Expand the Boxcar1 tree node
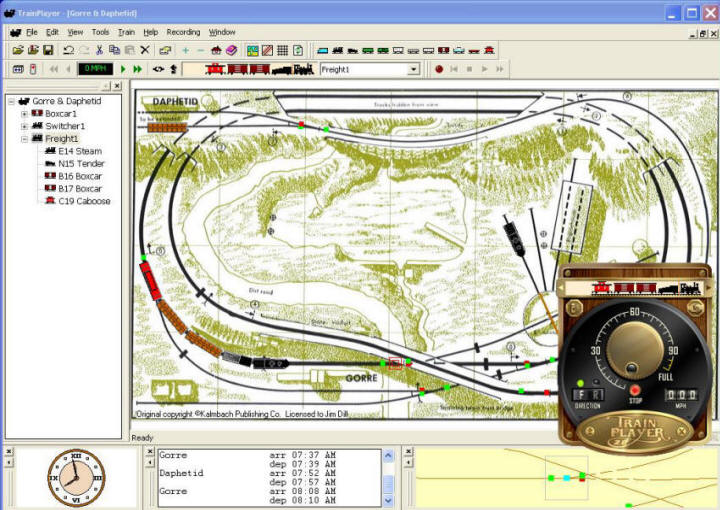Viewport: 720px width, 510px height. click(24, 114)
